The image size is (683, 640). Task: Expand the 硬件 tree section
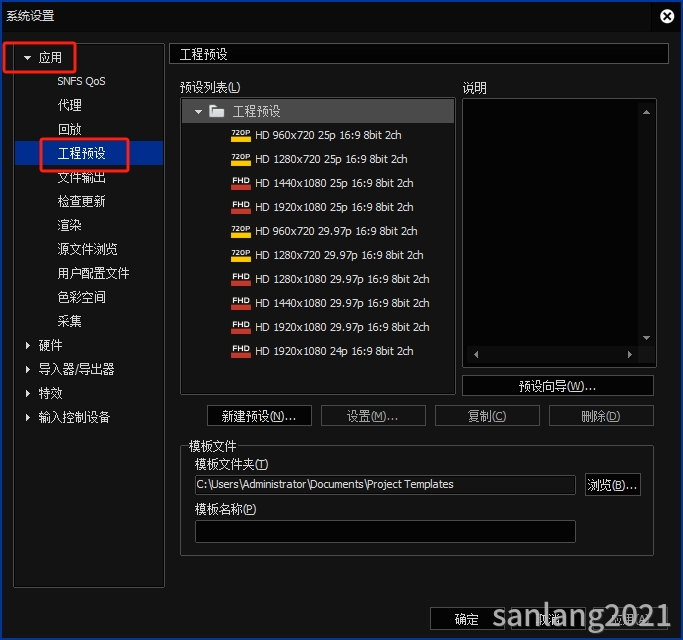[x=28, y=345]
